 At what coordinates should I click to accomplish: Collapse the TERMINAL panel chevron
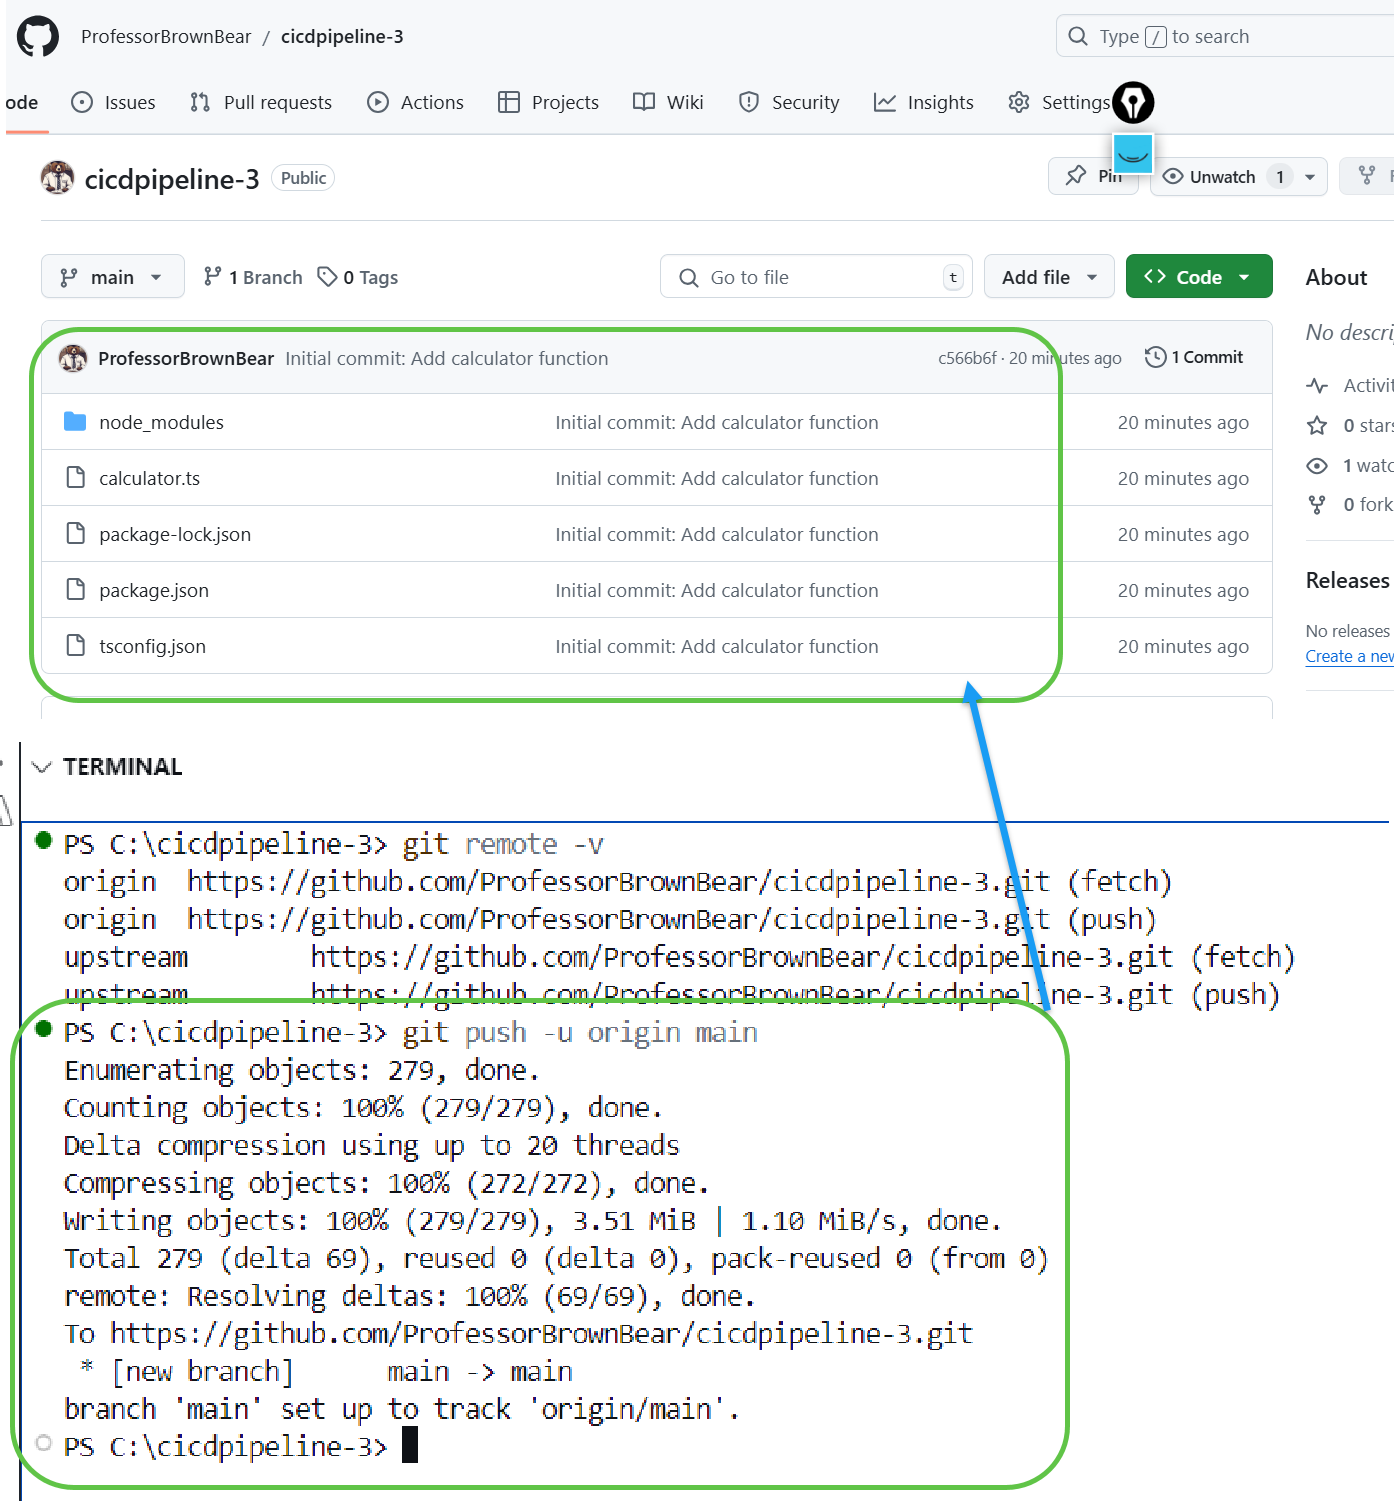pyautogui.click(x=41, y=767)
